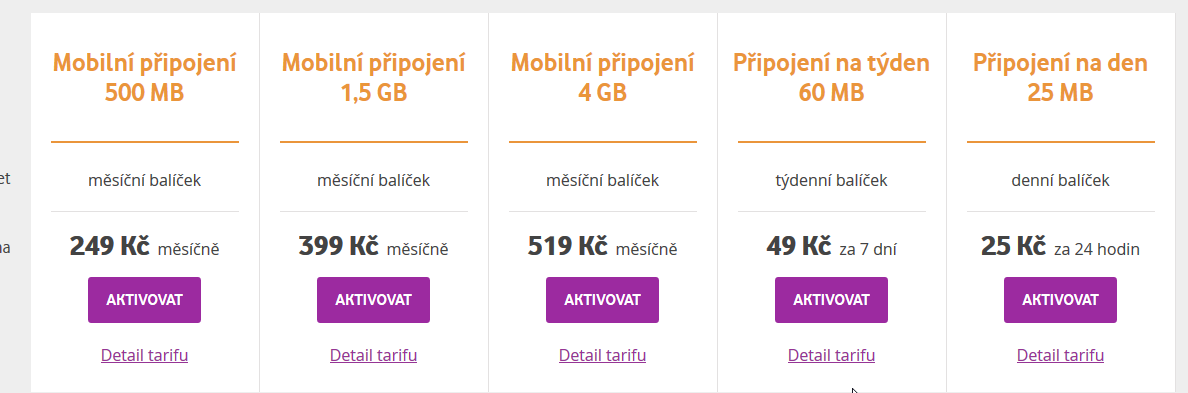View tariff details of the 4 GB plan
The height and width of the screenshot is (393, 1188).
pyautogui.click(x=602, y=355)
